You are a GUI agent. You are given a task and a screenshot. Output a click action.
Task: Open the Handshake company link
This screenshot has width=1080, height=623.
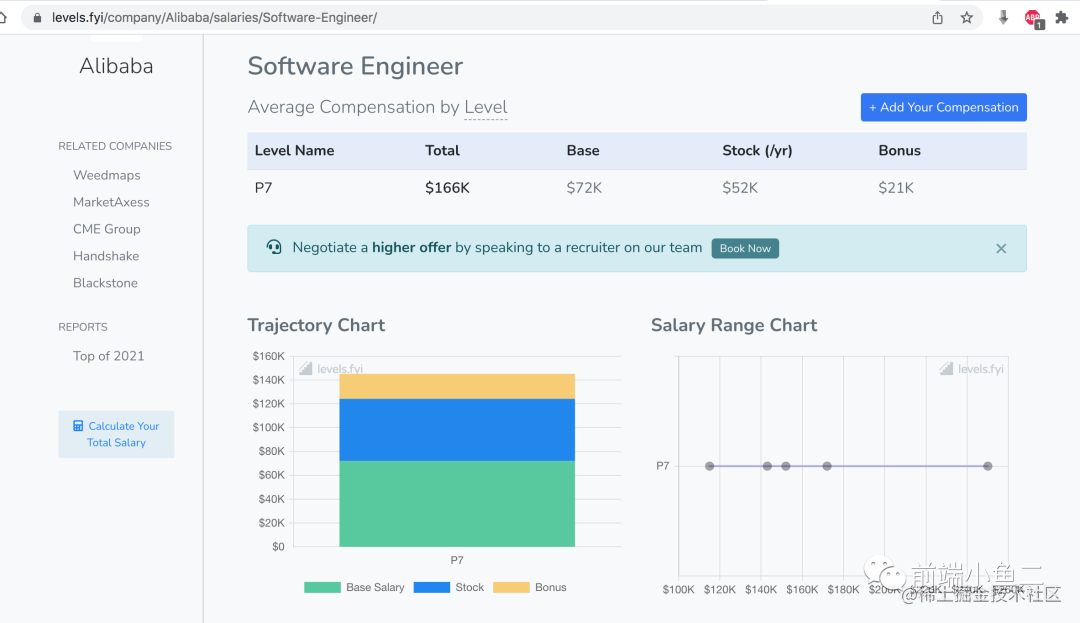click(x=106, y=256)
